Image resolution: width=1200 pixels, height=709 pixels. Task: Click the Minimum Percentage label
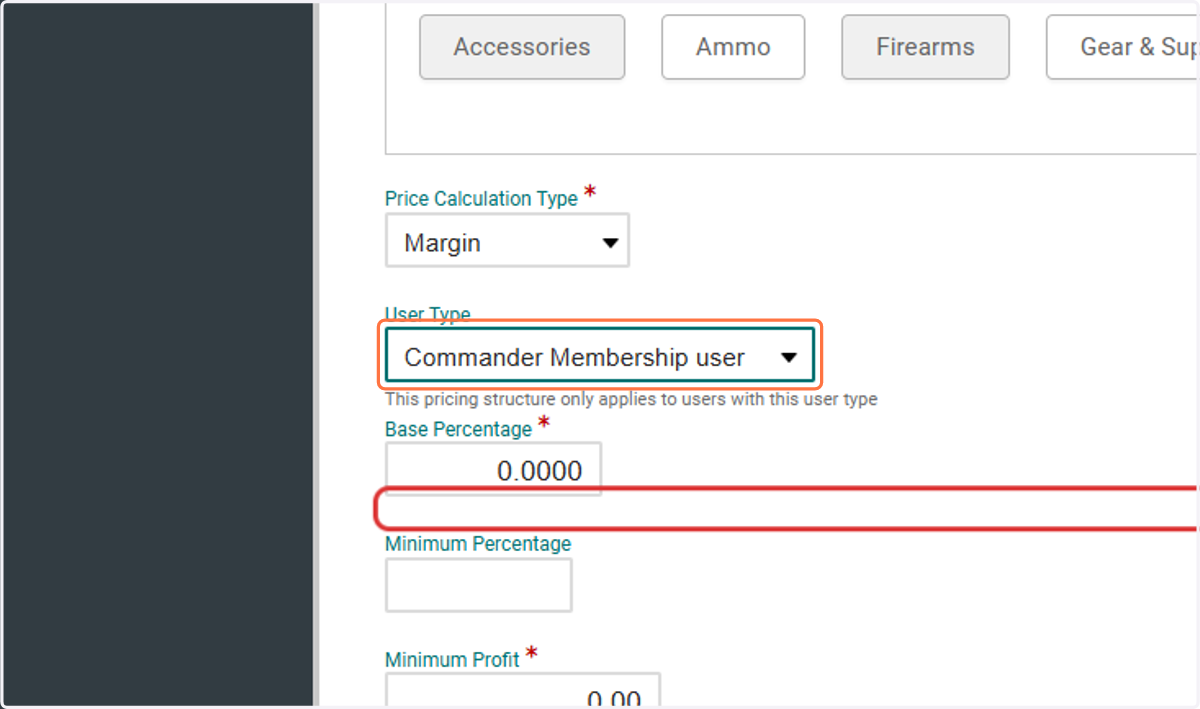478,544
